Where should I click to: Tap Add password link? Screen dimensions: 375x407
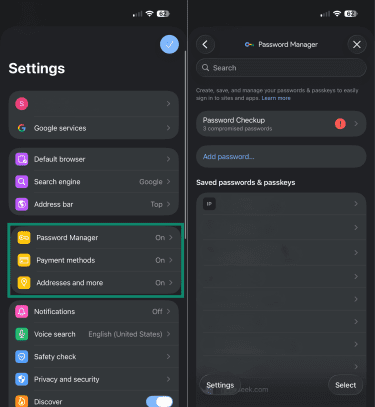(x=229, y=157)
